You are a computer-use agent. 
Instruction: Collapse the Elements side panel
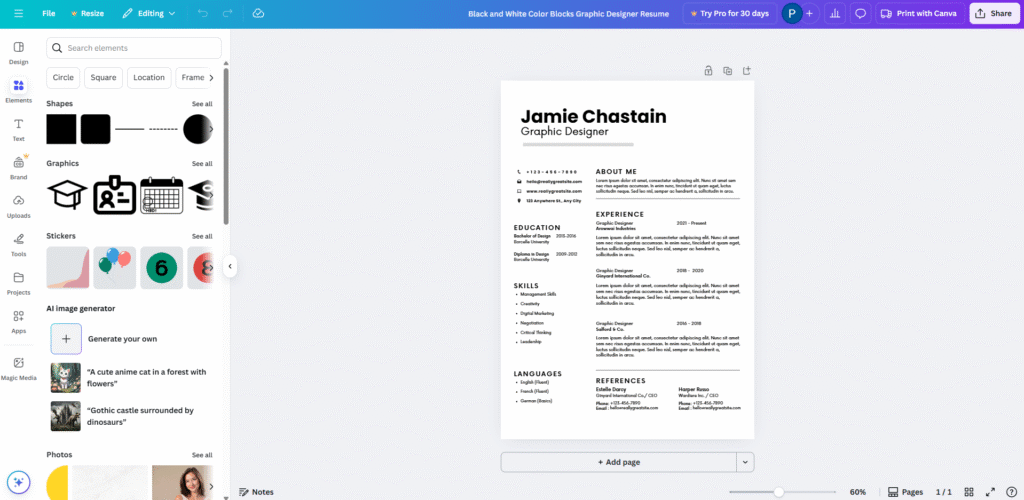pyautogui.click(x=230, y=266)
